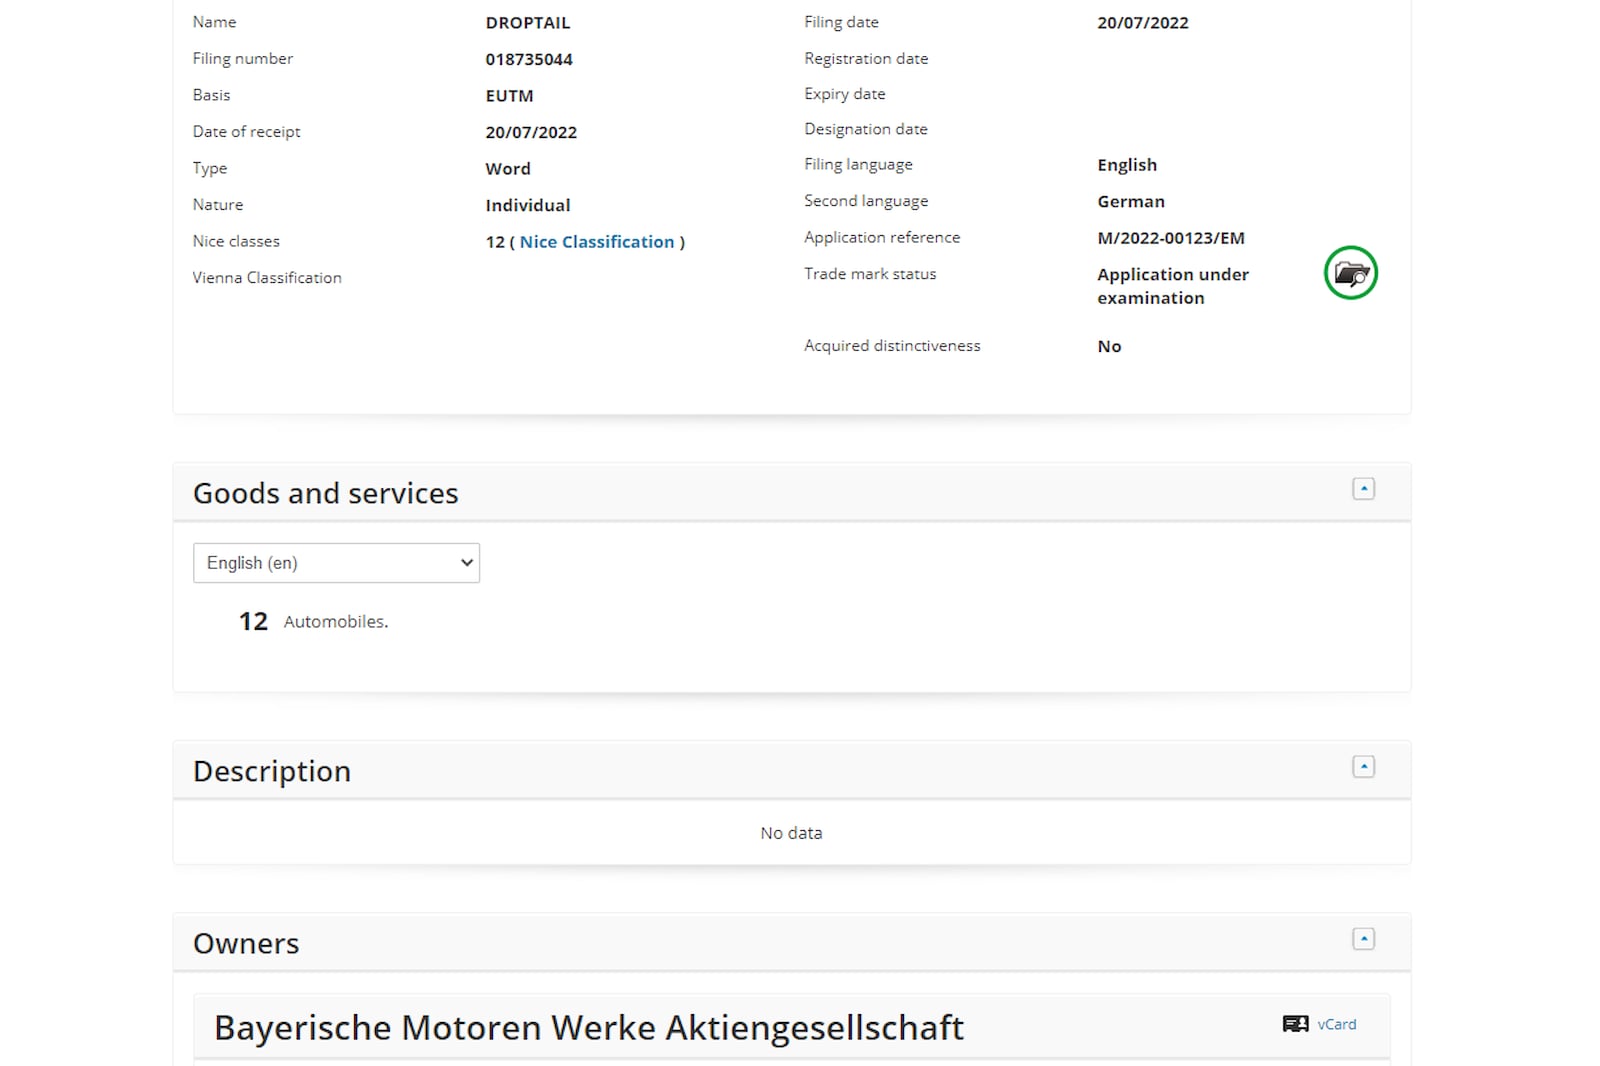The height and width of the screenshot is (1066, 1600).
Task: Click the Goods and services heading
Action: tap(325, 493)
